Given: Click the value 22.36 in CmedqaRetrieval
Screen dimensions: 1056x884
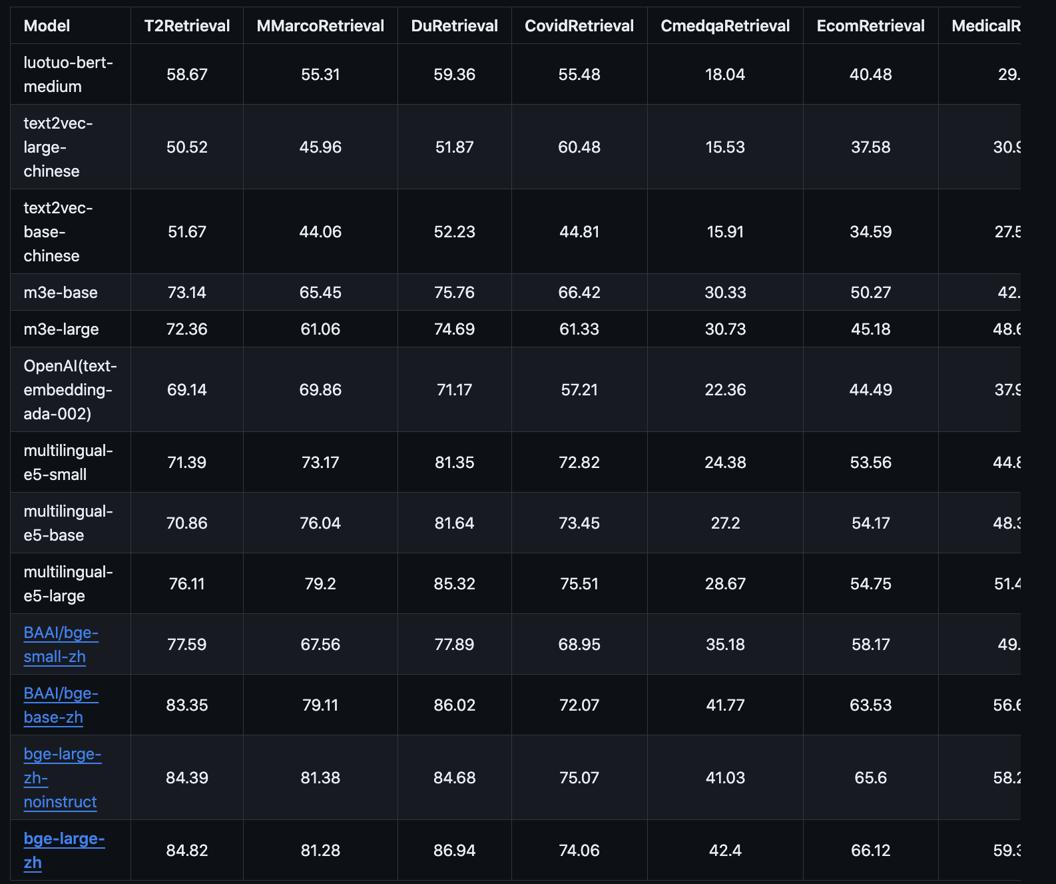Looking at the screenshot, I should [x=725, y=389].
